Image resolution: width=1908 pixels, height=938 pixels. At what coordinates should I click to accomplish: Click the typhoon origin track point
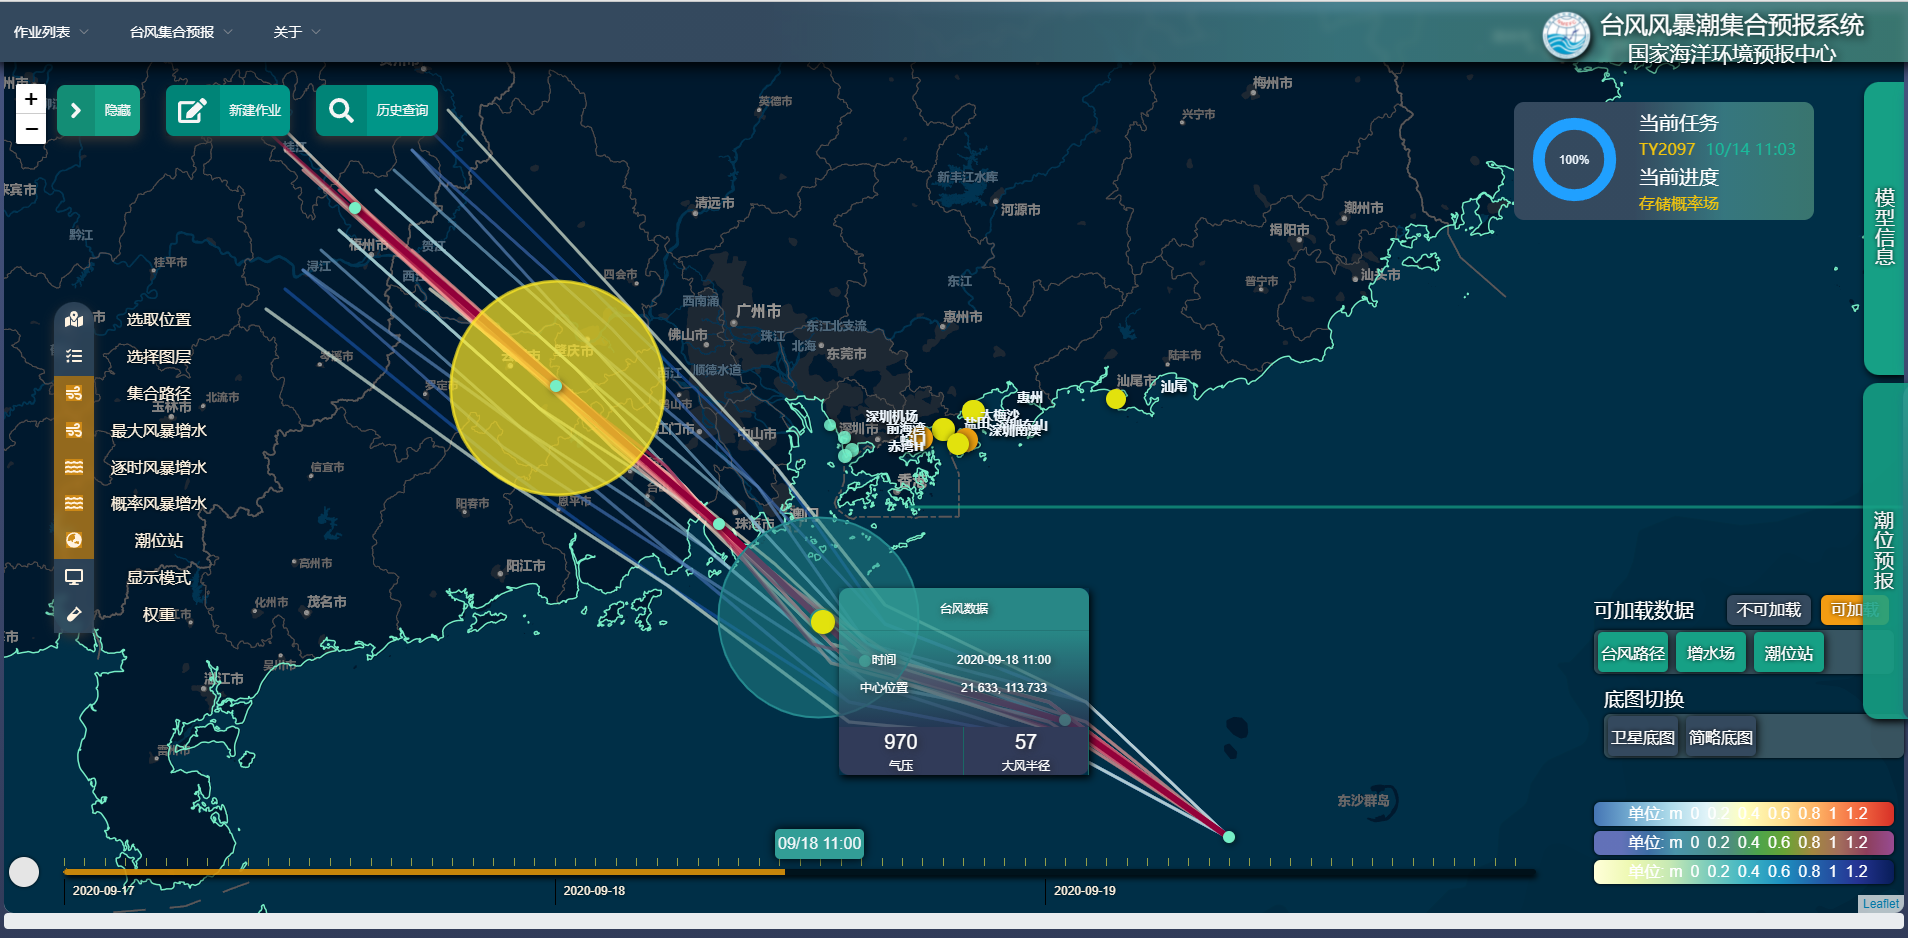click(1229, 837)
